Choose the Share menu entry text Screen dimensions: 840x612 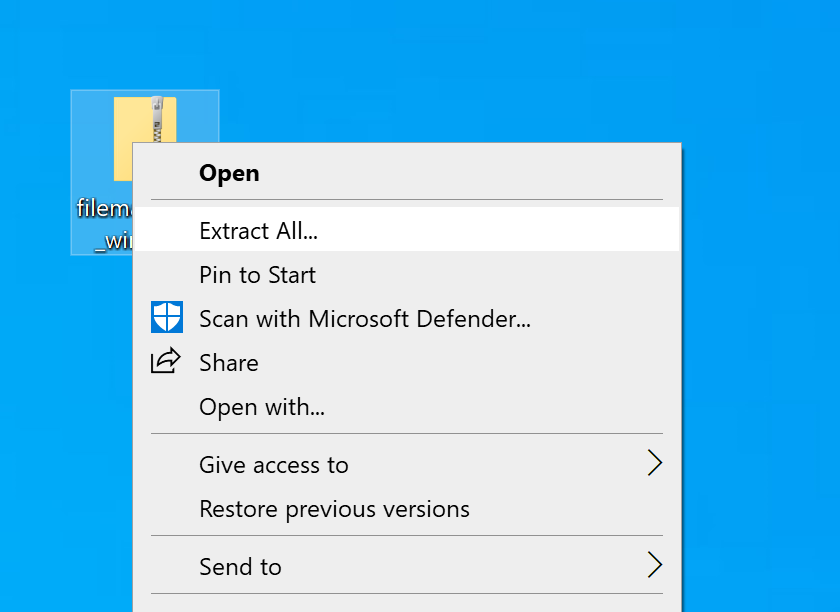pyautogui.click(x=229, y=363)
